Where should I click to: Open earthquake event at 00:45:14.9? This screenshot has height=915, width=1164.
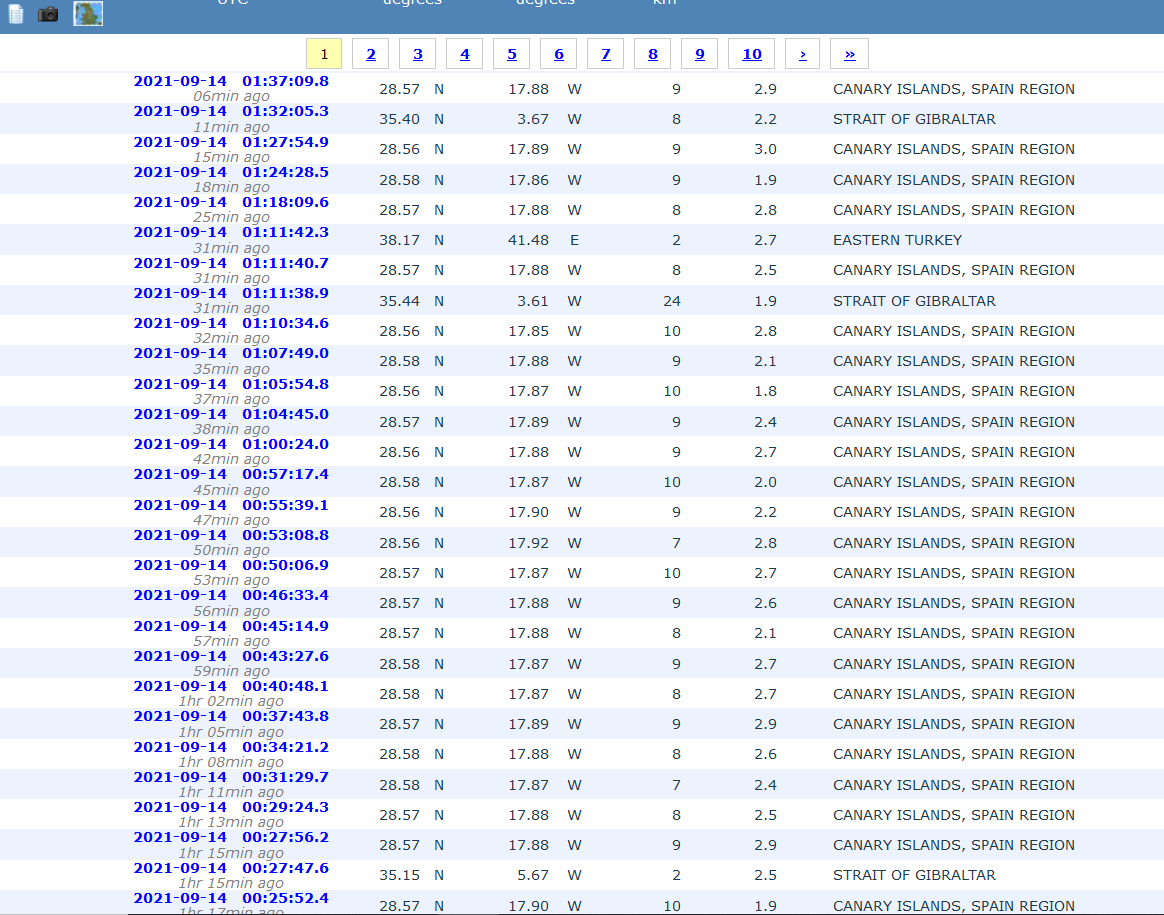pos(231,626)
